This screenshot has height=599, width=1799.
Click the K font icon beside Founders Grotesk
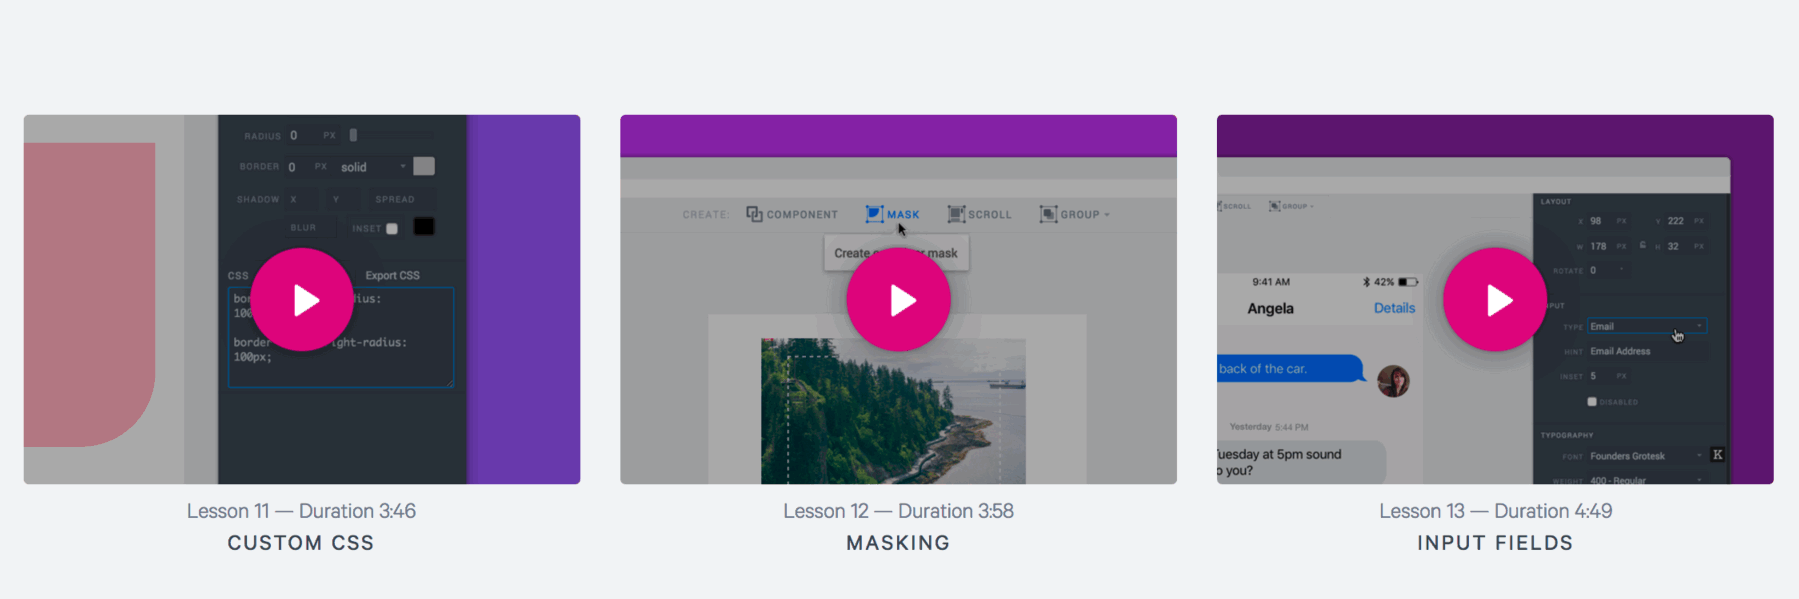click(1718, 455)
